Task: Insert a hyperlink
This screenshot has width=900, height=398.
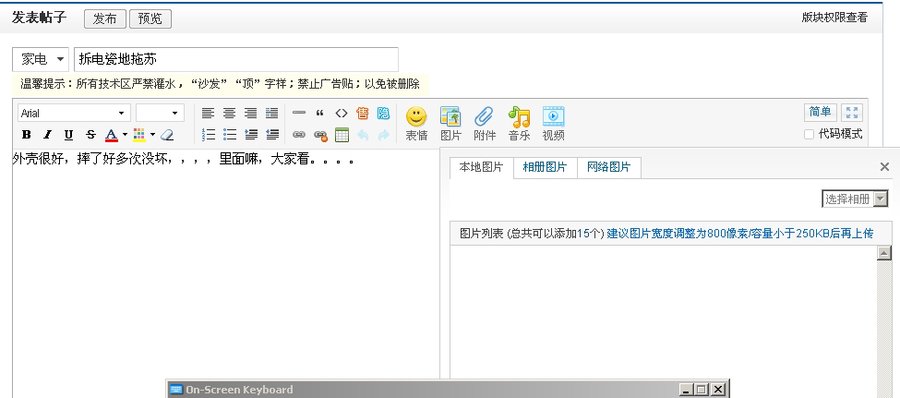Action: pyautogui.click(x=298, y=135)
